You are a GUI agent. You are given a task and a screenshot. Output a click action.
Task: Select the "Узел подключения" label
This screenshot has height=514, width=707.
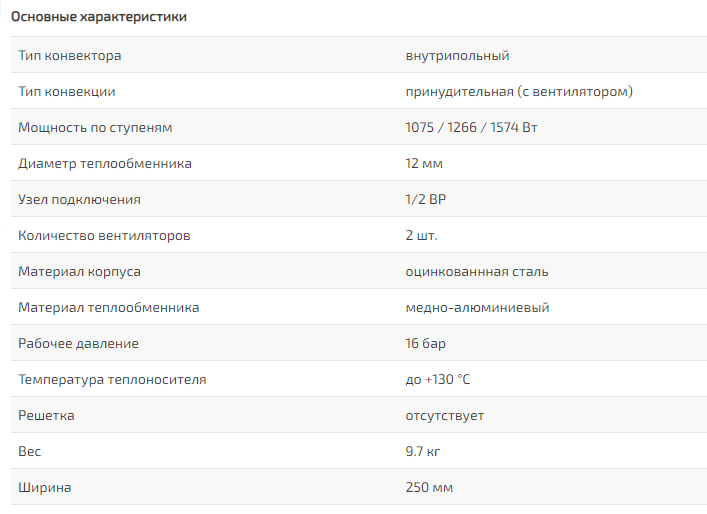pyautogui.click(x=80, y=200)
